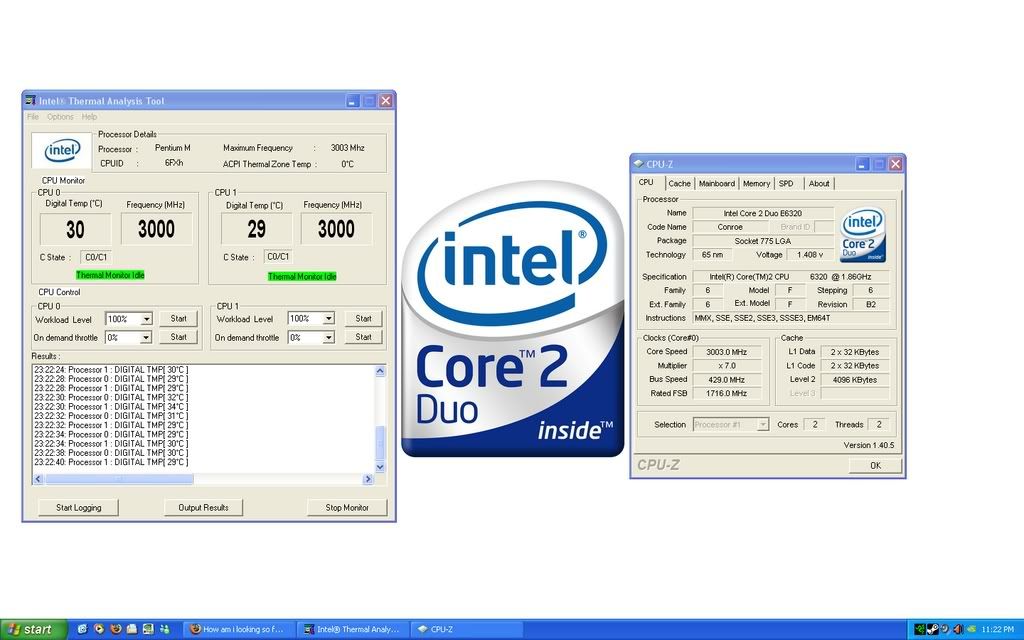Open the Start menu
Viewport: 1024px width, 640px height.
coord(33,630)
